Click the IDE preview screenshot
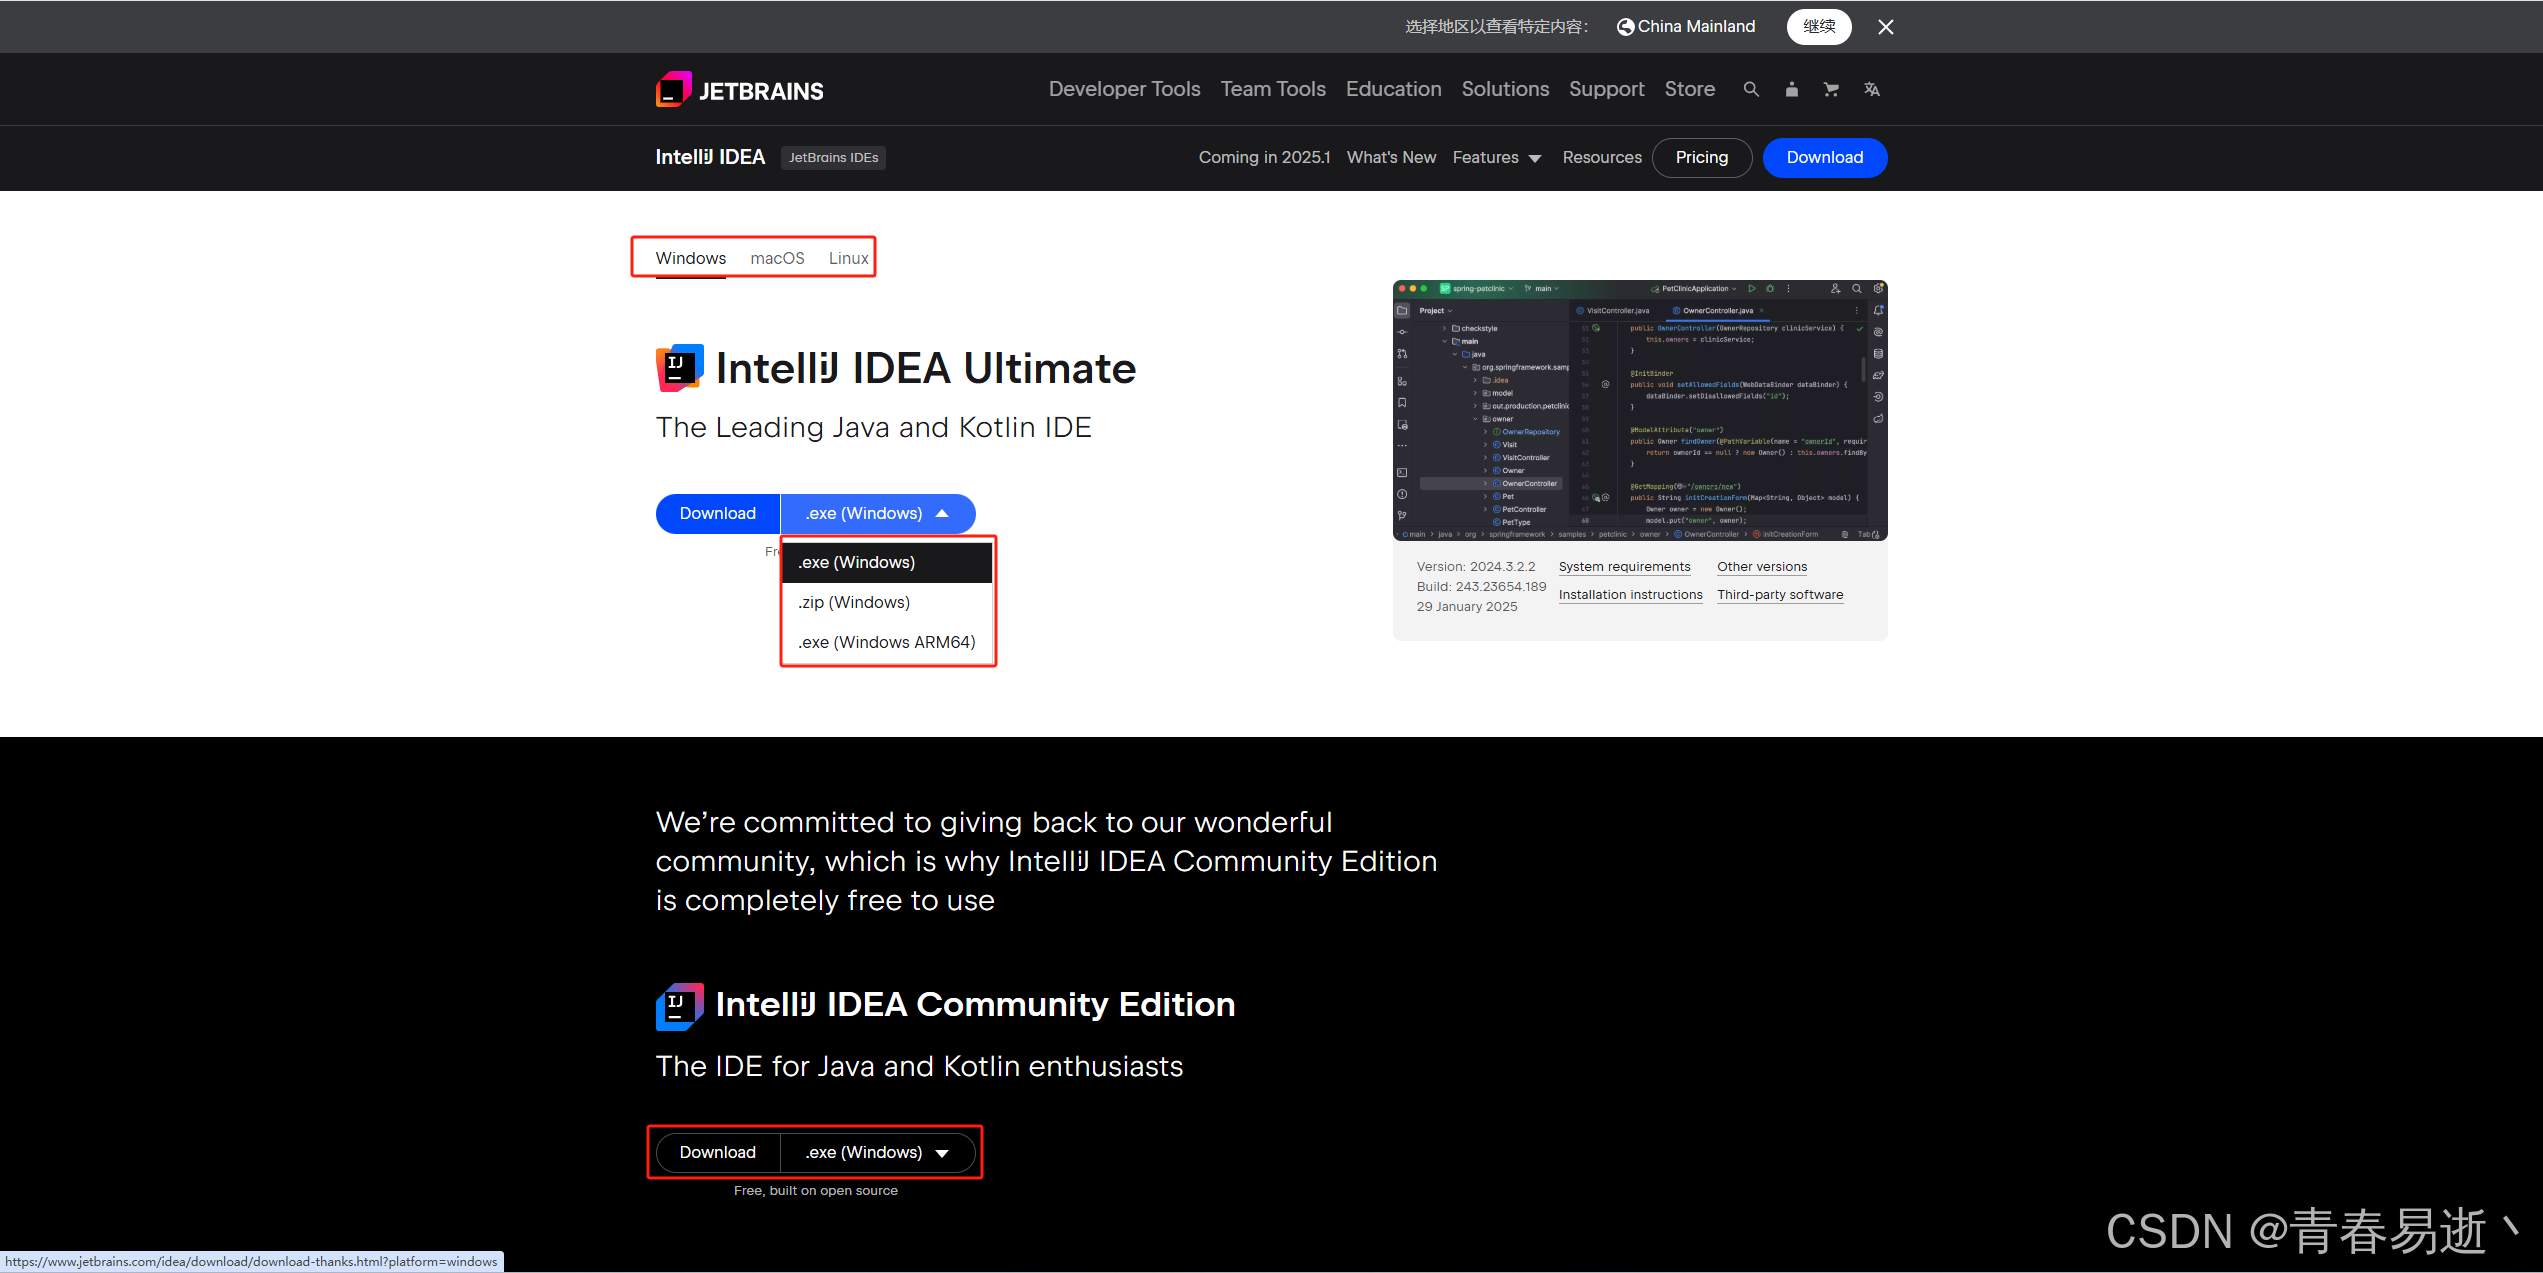Image resolution: width=2543 pixels, height=1273 pixels. click(x=1638, y=411)
